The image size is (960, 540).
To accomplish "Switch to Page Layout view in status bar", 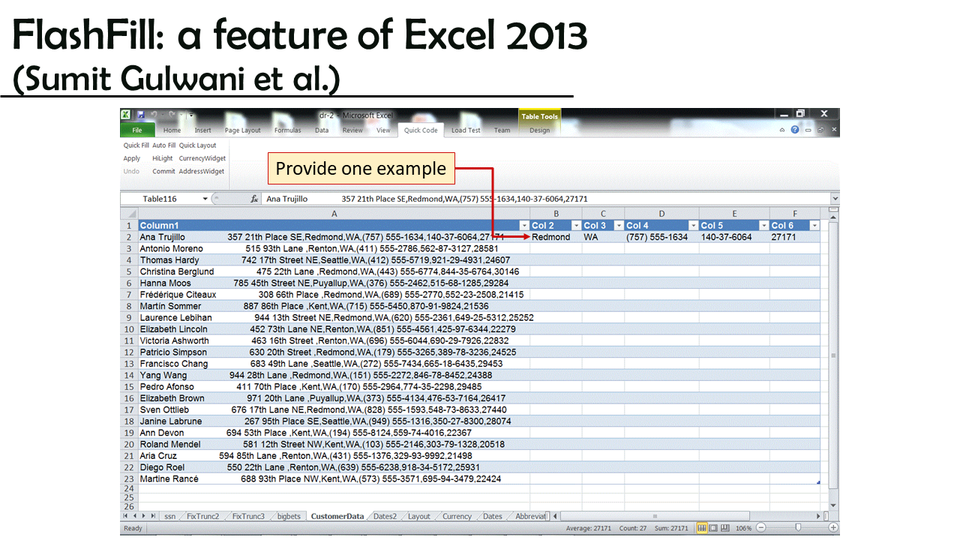I will [x=715, y=528].
